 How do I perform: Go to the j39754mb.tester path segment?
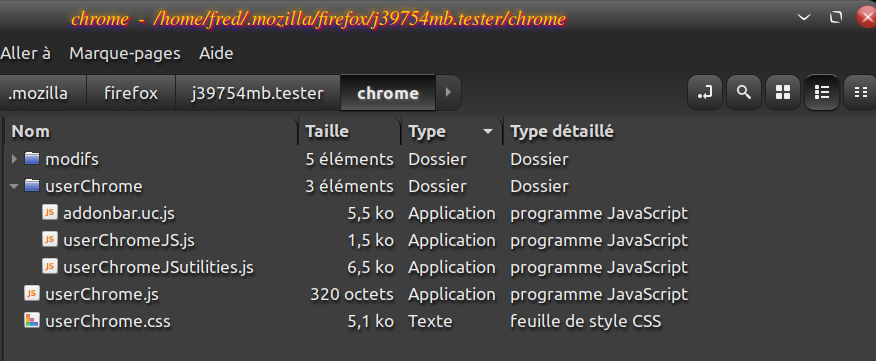(258, 93)
